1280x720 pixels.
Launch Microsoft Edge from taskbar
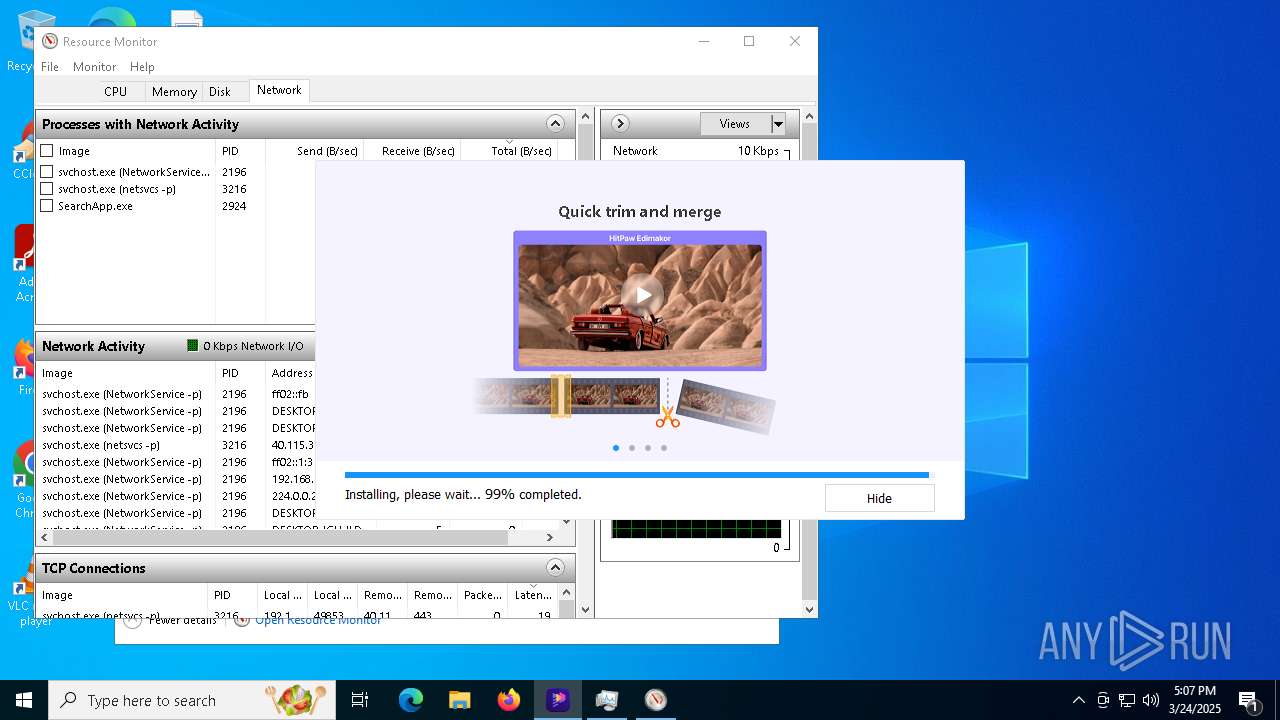[x=410, y=700]
